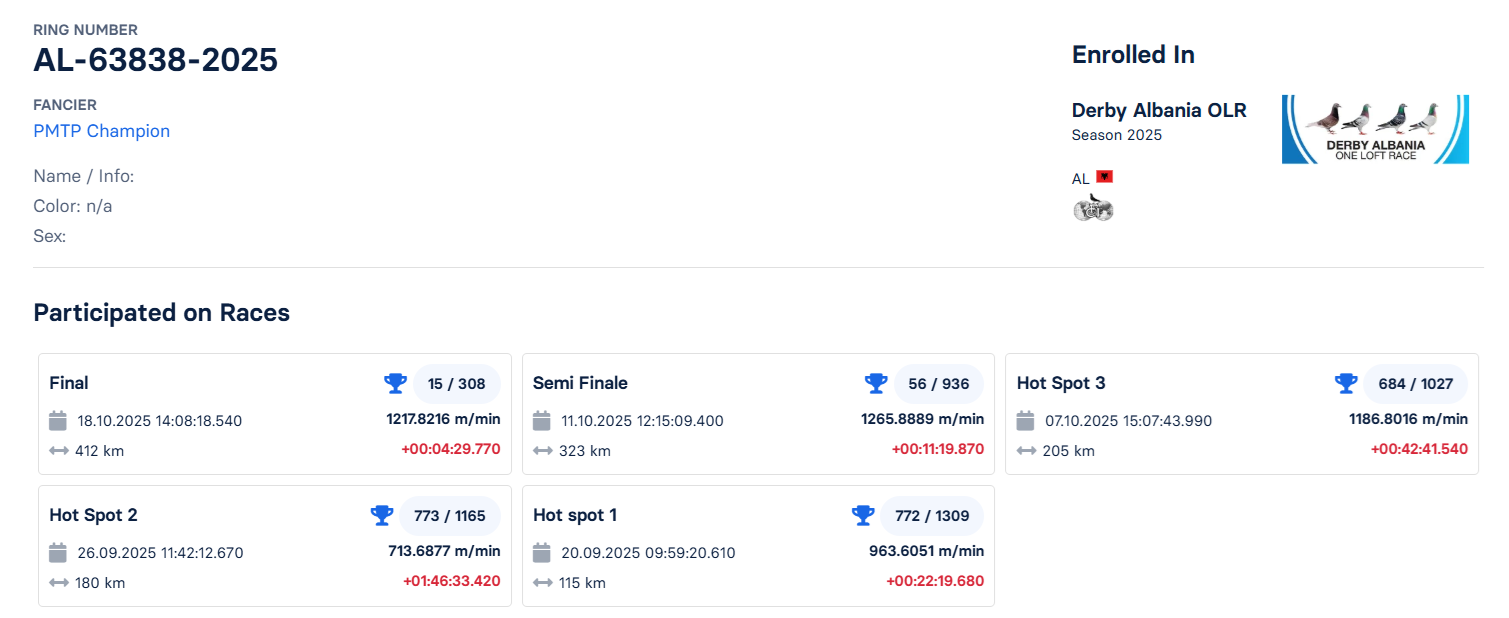Click the trophy icon on Hot Spot 3
The width and height of the screenshot is (1509, 618).
[1346, 383]
